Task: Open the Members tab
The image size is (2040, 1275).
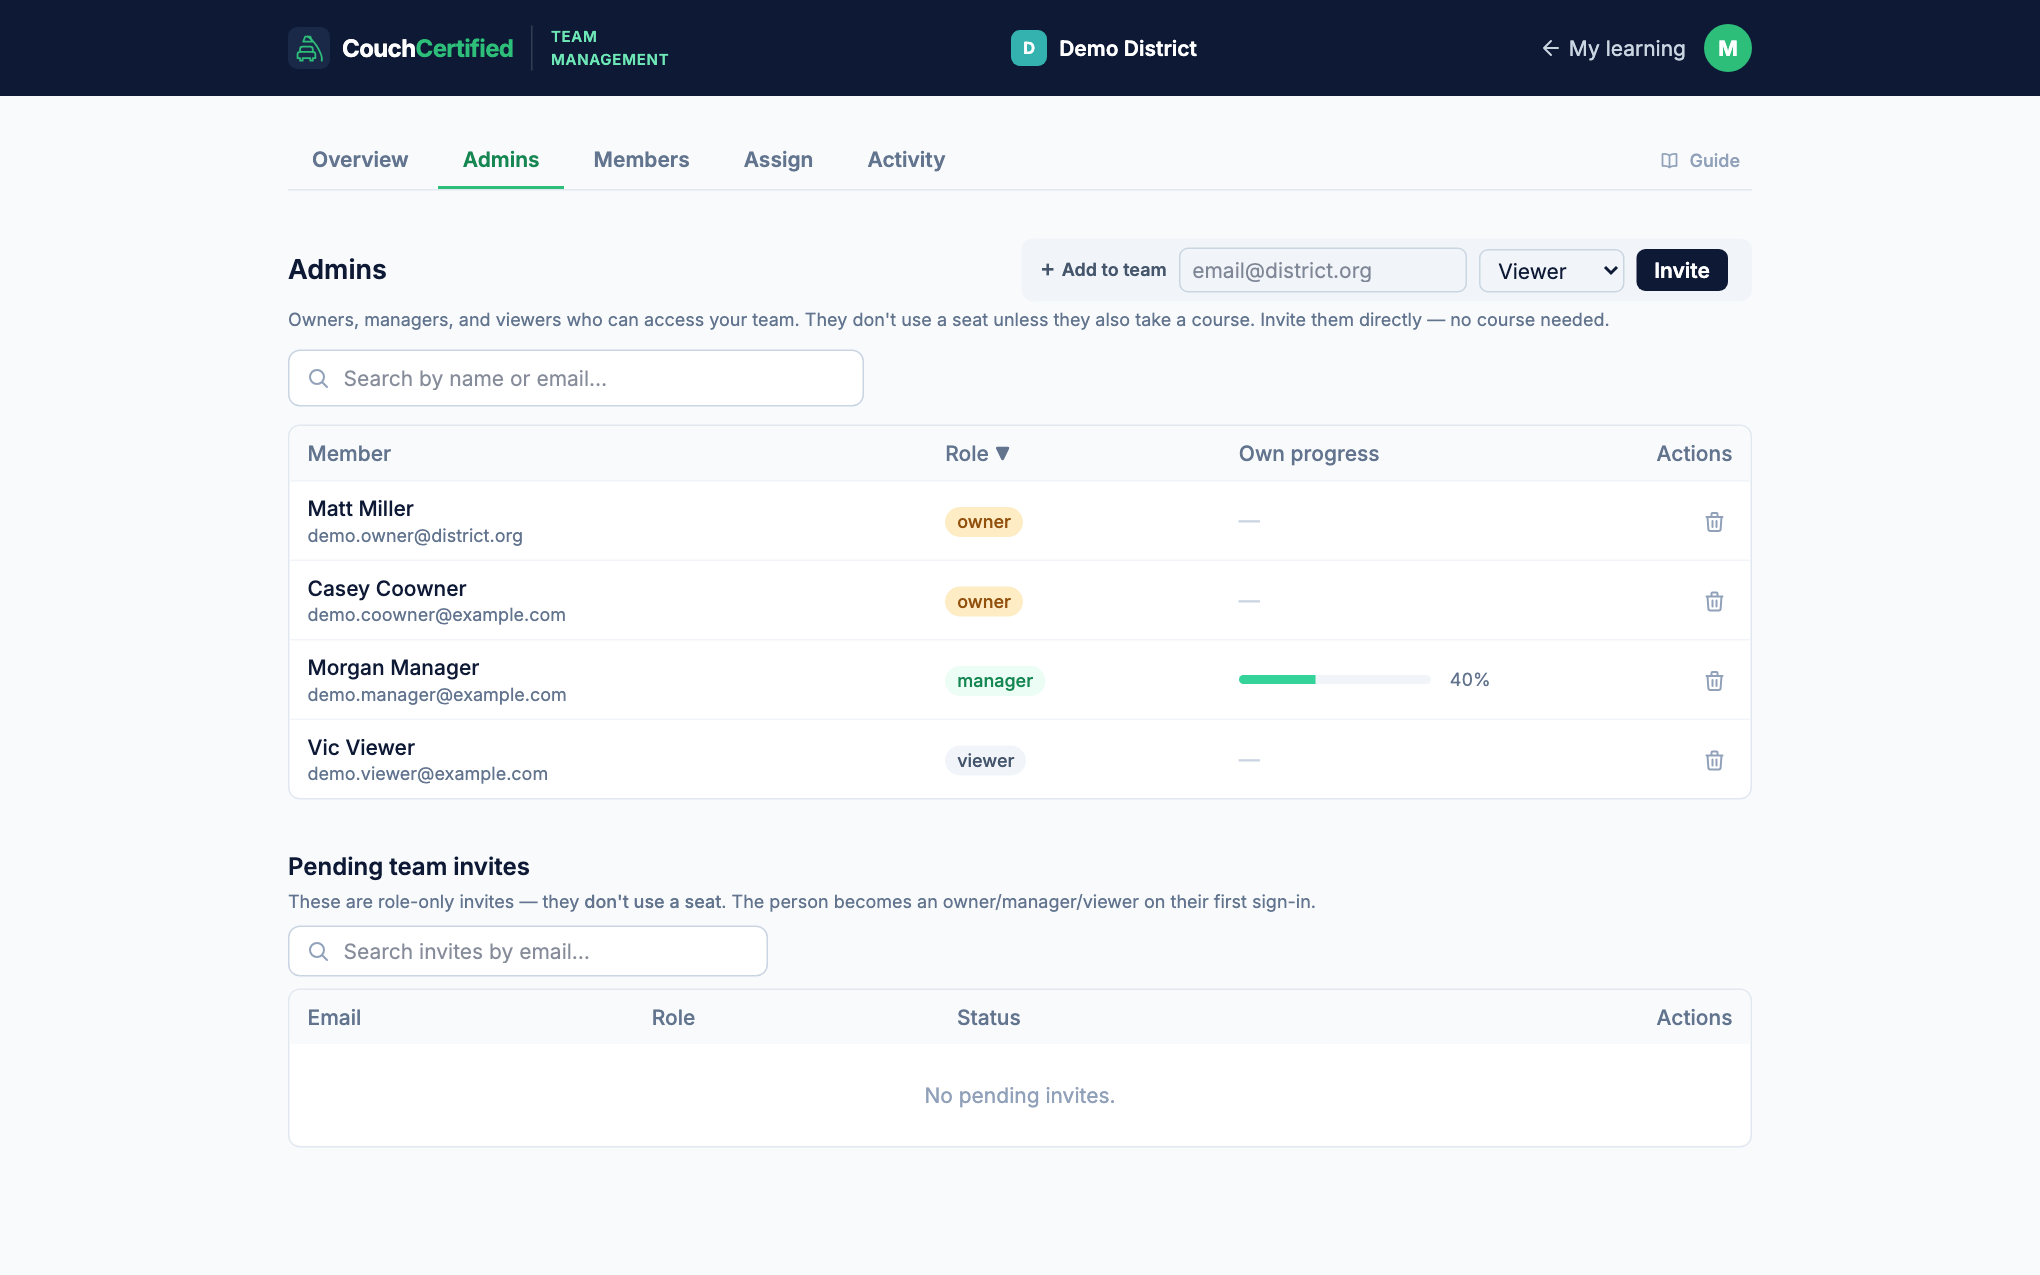Action: (x=641, y=160)
